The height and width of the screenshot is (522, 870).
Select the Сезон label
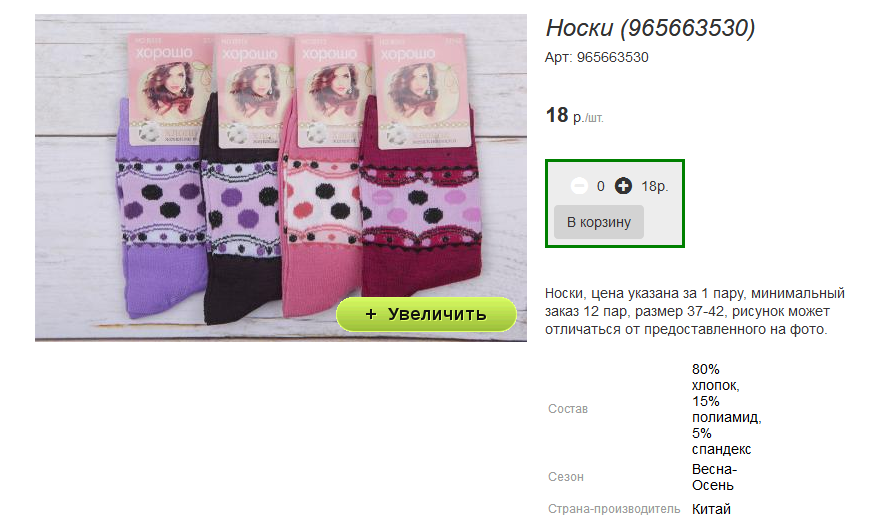pyautogui.click(x=565, y=477)
